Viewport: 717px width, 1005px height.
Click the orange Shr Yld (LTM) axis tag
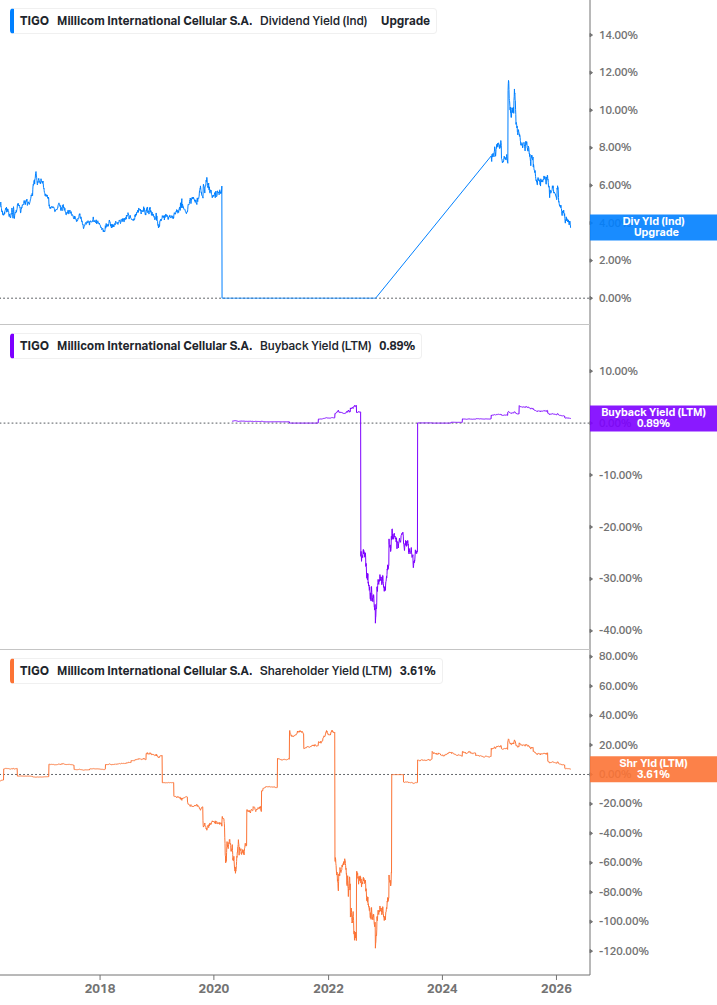point(653,768)
